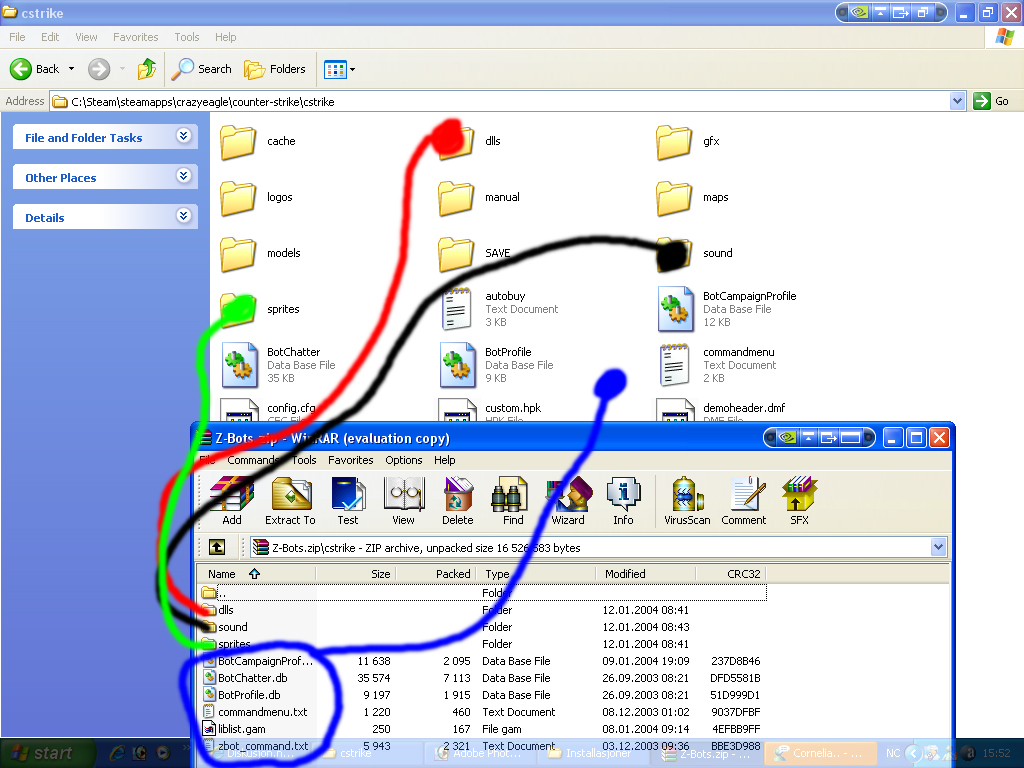Select the autobuy text document
The height and width of the screenshot is (768, 1024).
(500, 309)
